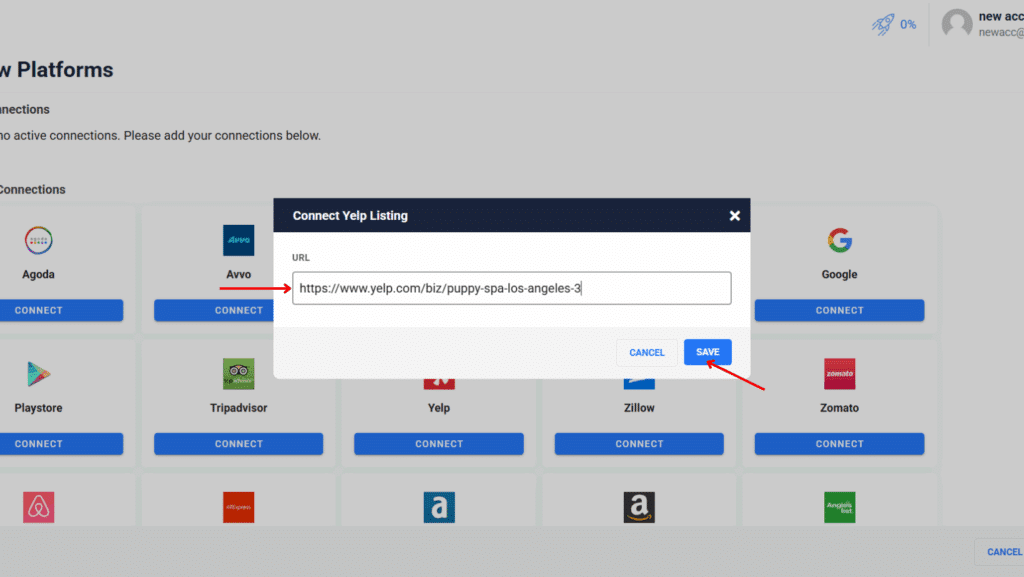
Task: Click the Yelp listing URL field
Action: point(511,288)
